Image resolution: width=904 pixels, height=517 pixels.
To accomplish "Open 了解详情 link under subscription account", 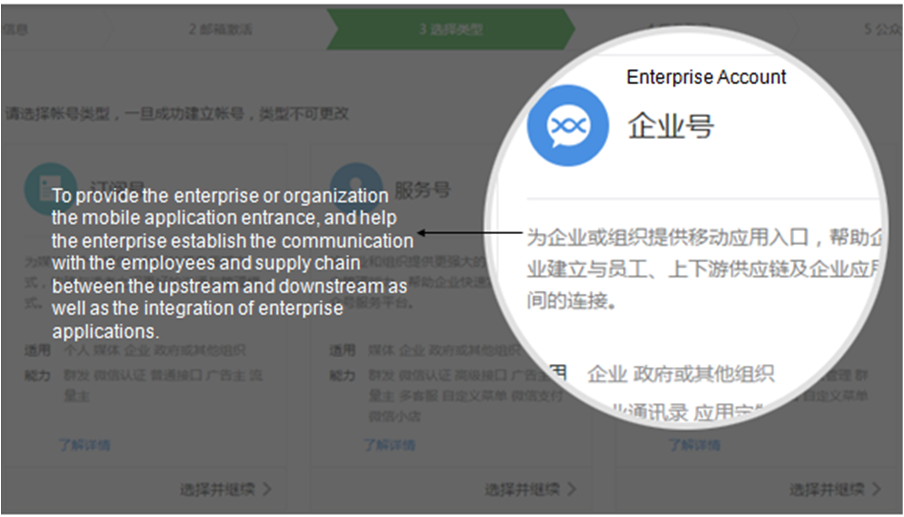I will (84, 444).
